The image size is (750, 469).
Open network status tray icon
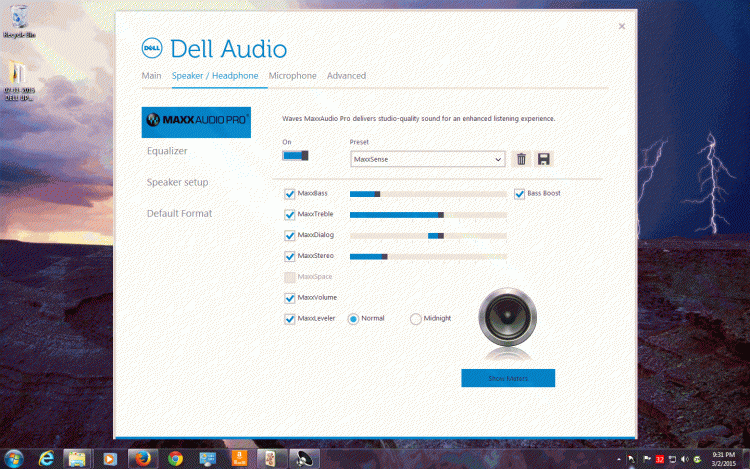pyautogui.click(x=672, y=459)
